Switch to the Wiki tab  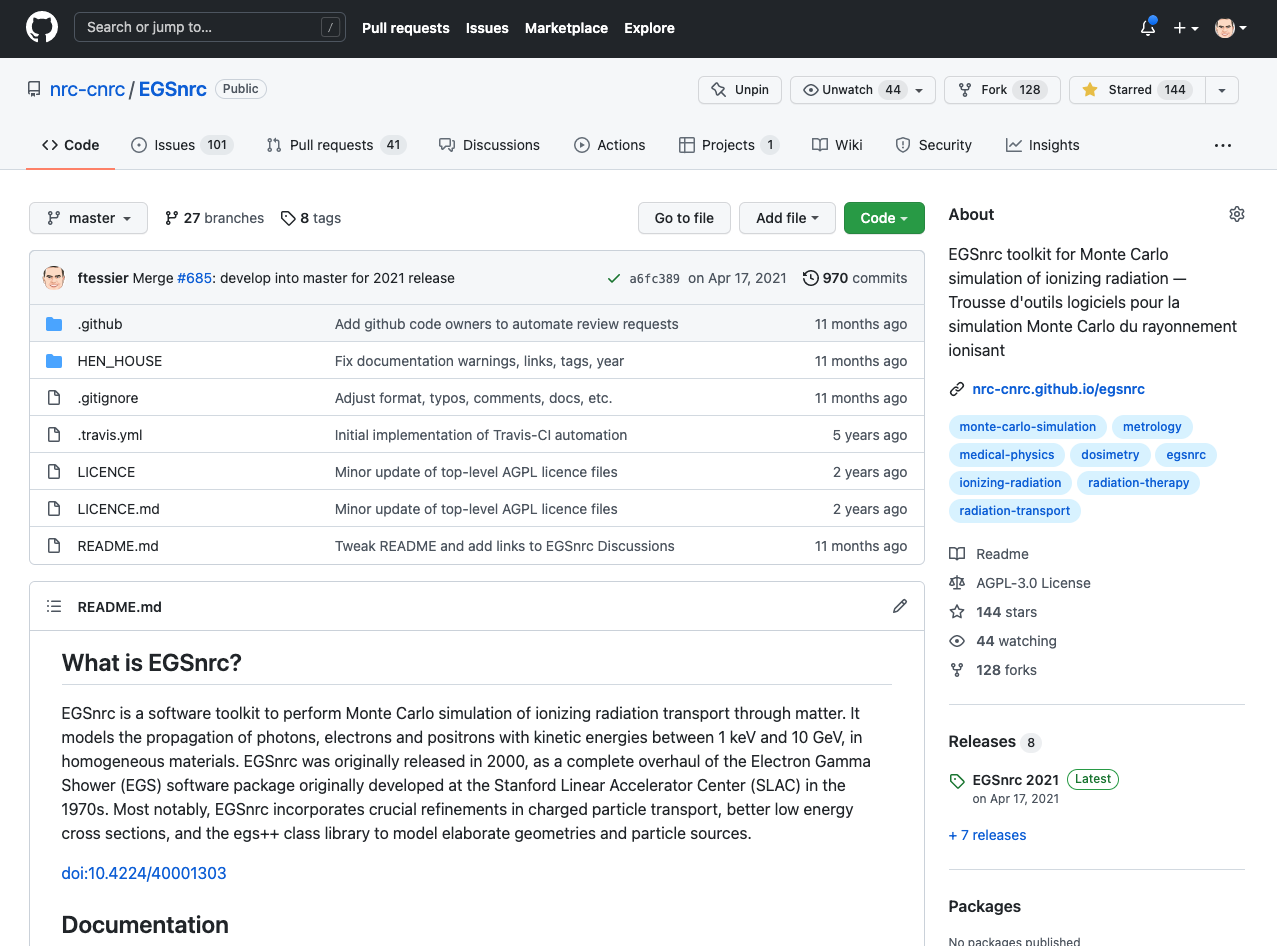click(x=837, y=145)
